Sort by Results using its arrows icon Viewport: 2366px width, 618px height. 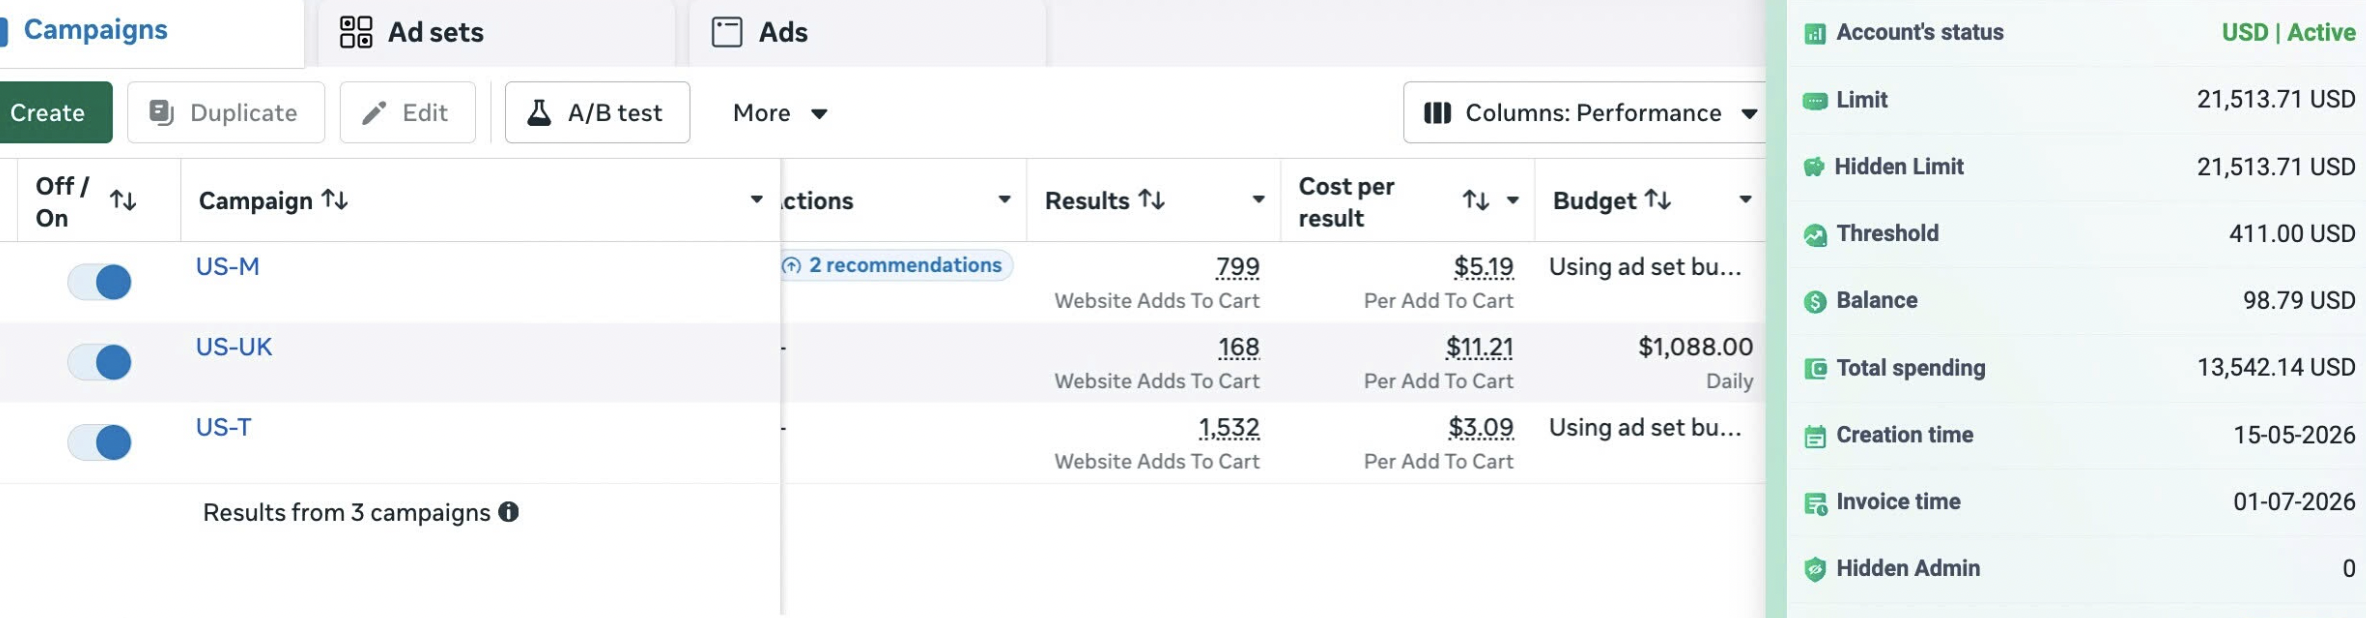1152,200
